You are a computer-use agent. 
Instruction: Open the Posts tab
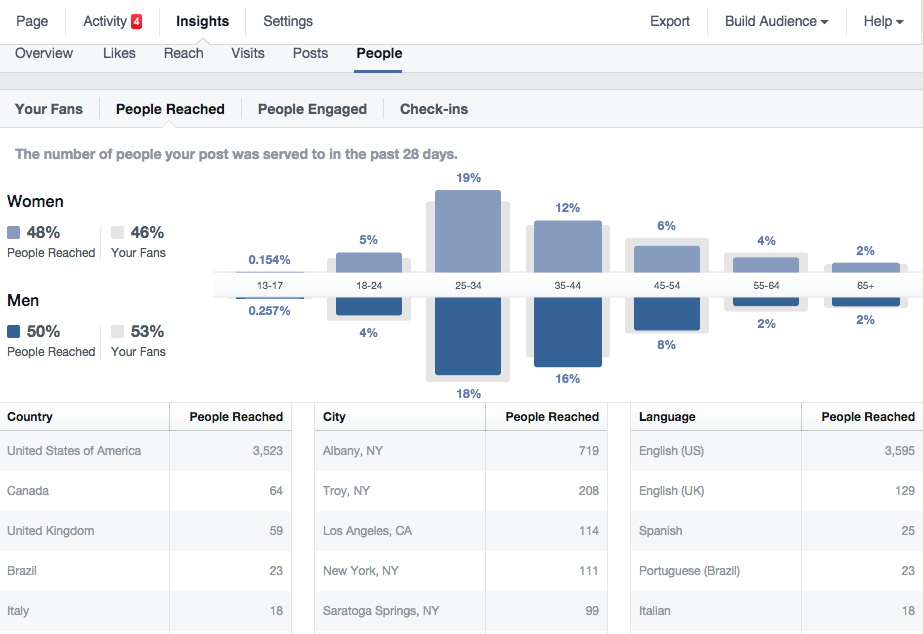310,53
